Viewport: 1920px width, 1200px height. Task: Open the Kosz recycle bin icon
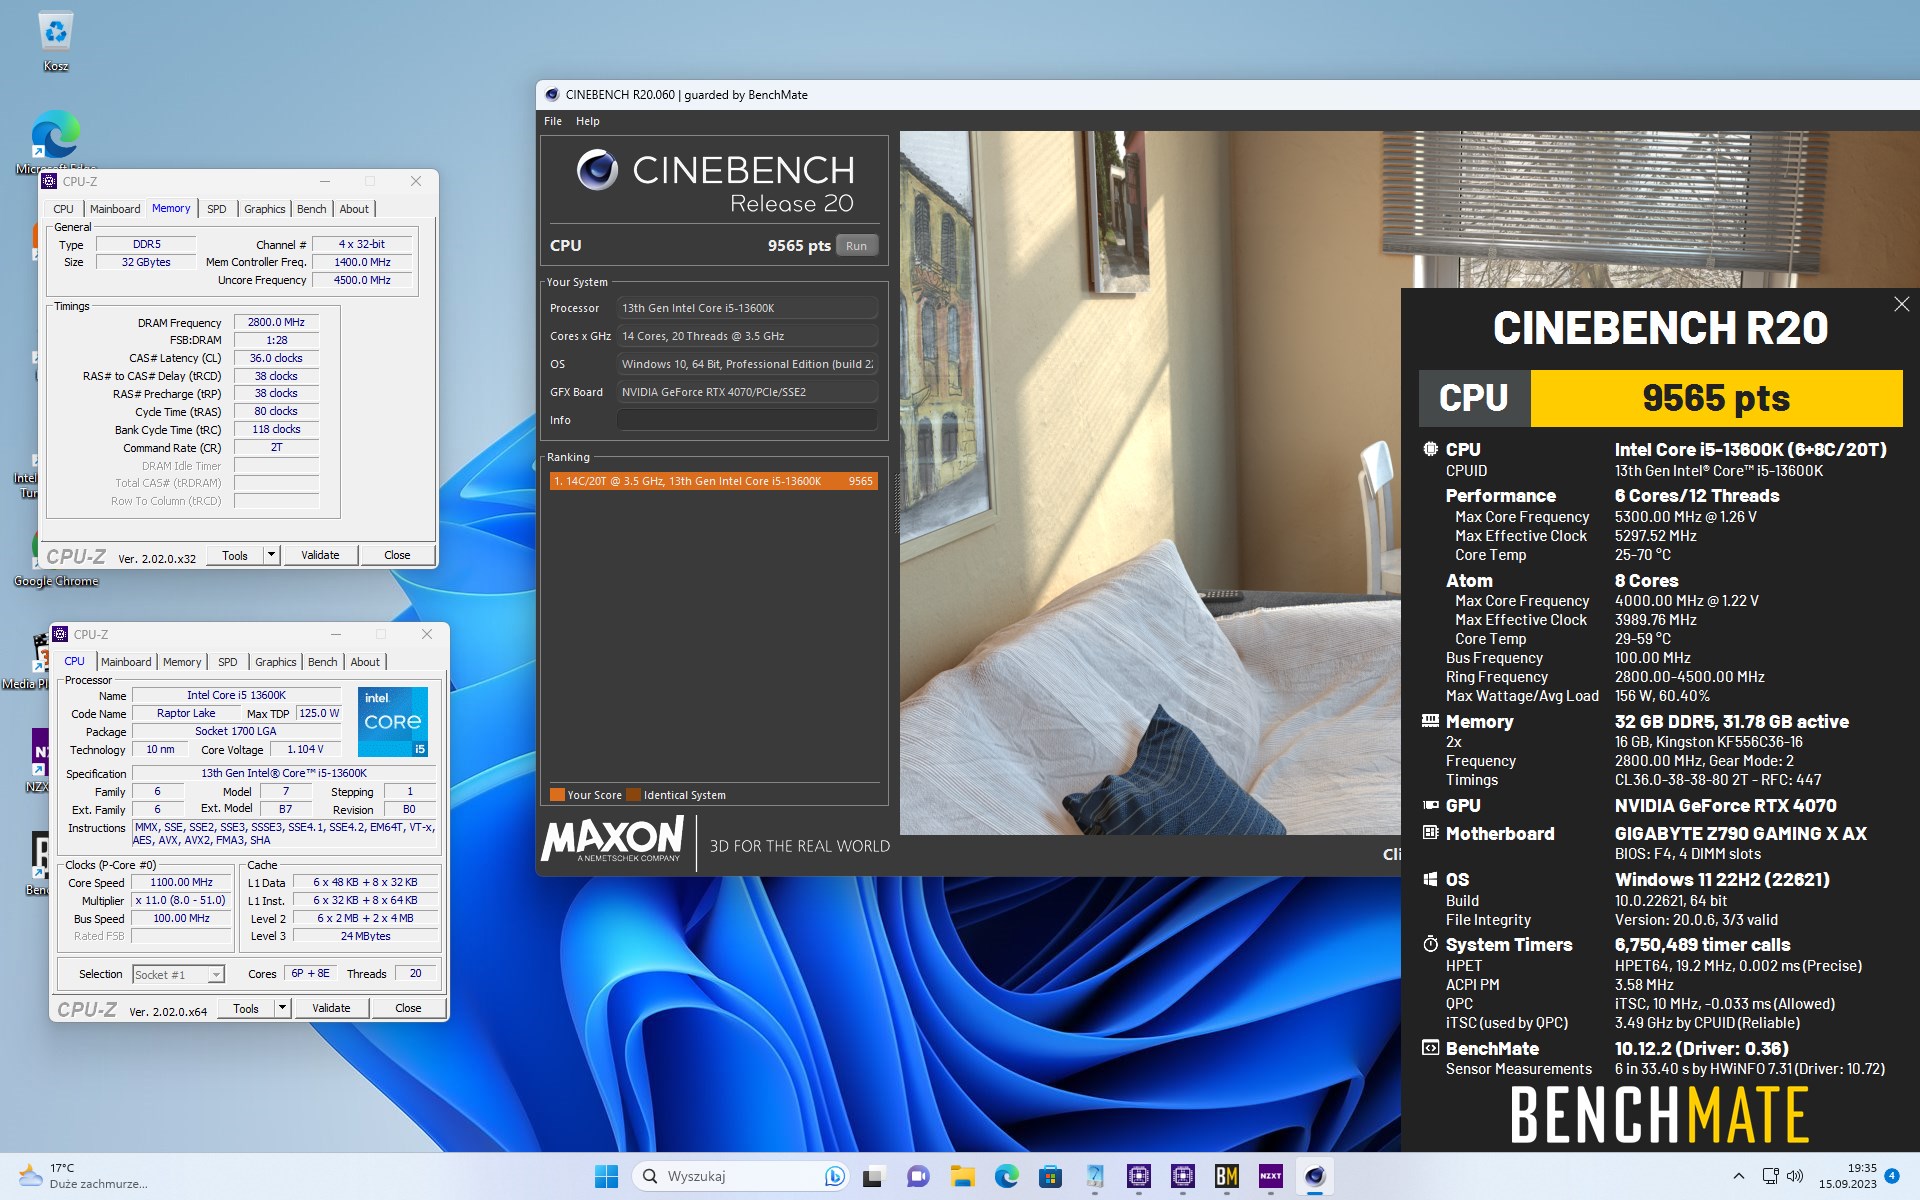point(55,40)
